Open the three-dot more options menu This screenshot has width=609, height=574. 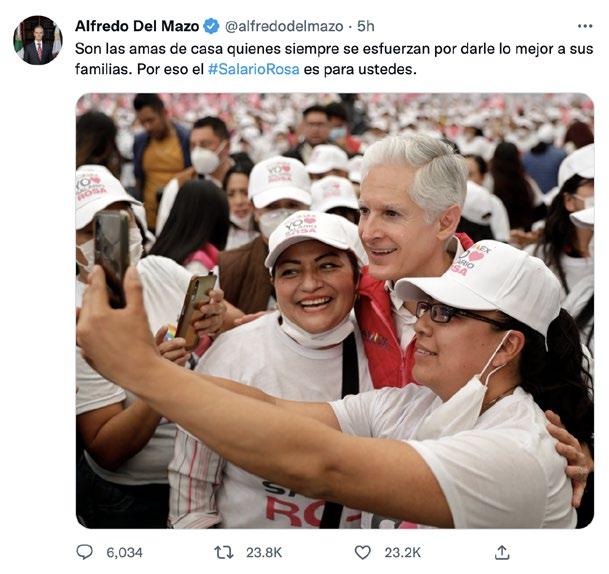585,26
